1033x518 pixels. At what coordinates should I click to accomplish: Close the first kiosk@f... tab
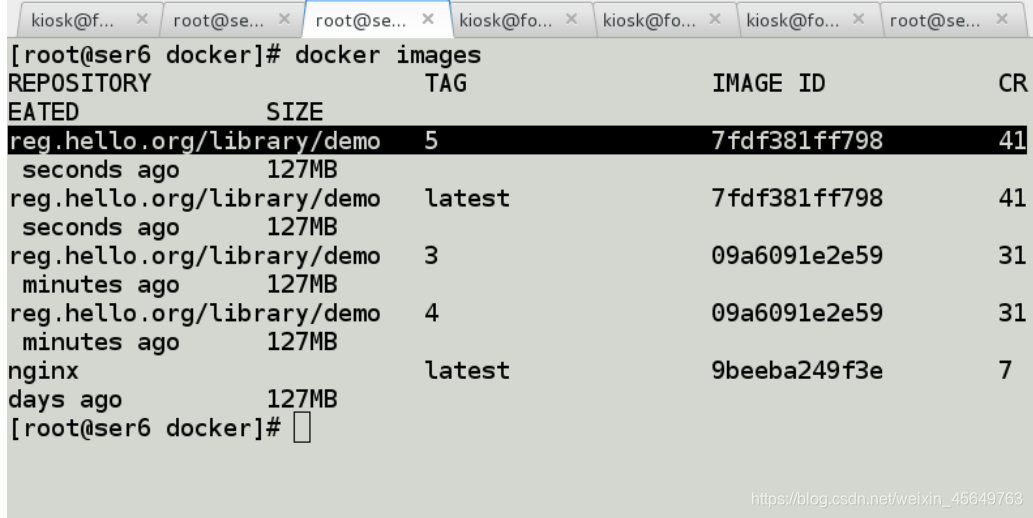142,20
